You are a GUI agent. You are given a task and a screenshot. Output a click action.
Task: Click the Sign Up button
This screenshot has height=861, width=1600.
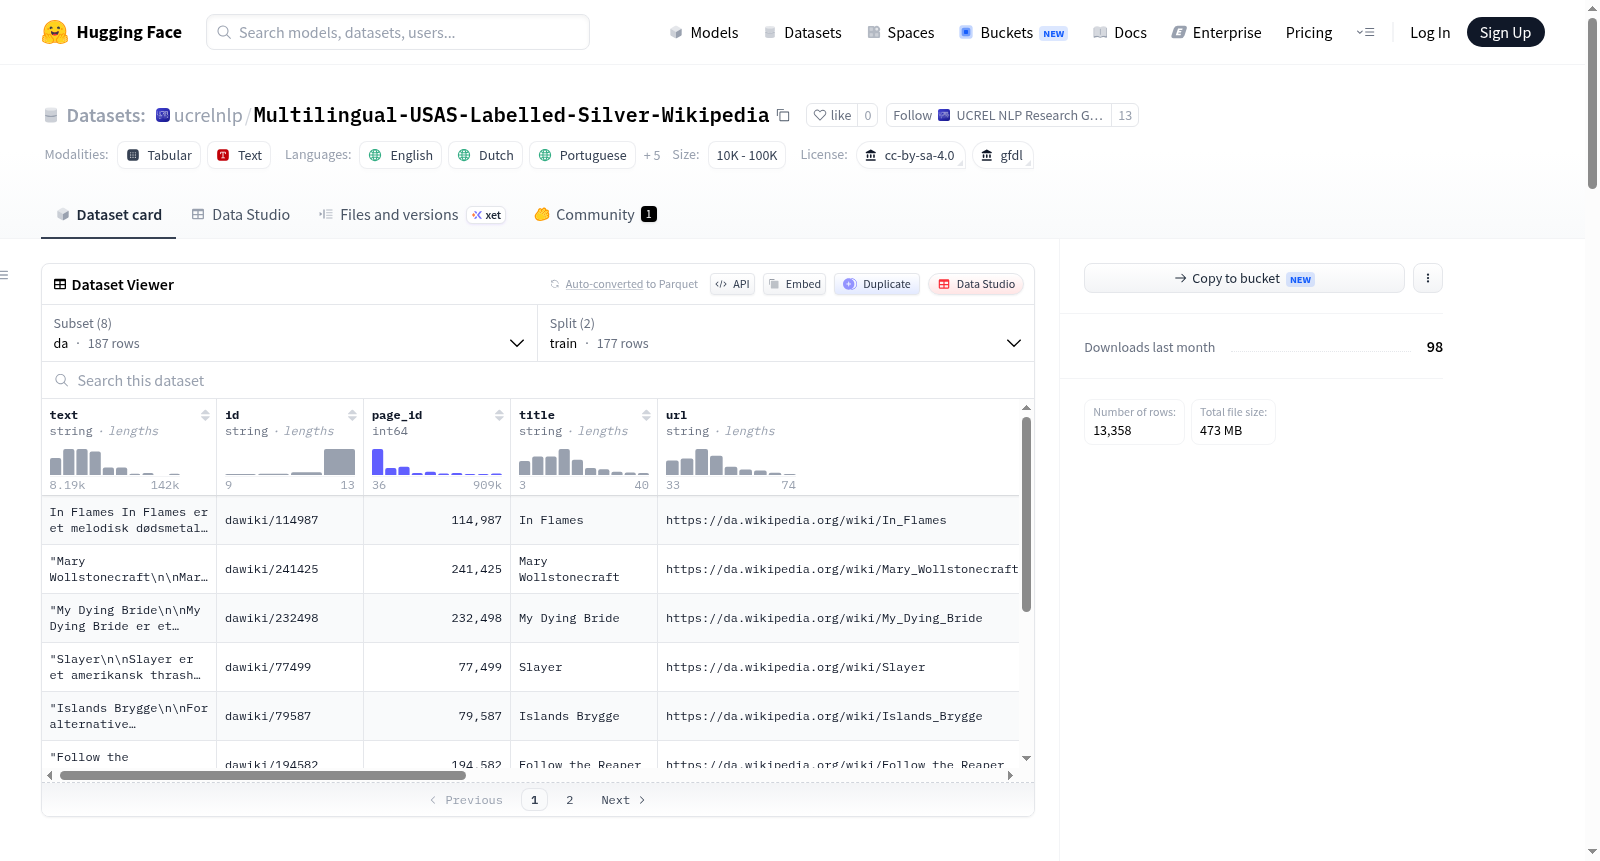pyautogui.click(x=1506, y=33)
